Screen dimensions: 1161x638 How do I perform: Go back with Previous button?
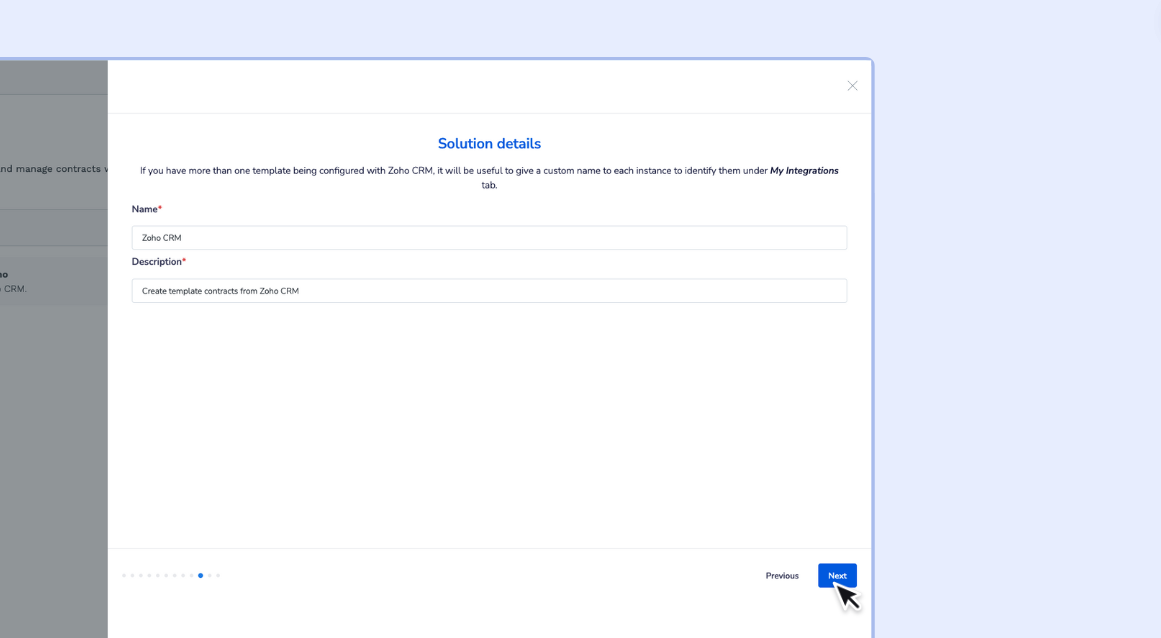[782, 576]
